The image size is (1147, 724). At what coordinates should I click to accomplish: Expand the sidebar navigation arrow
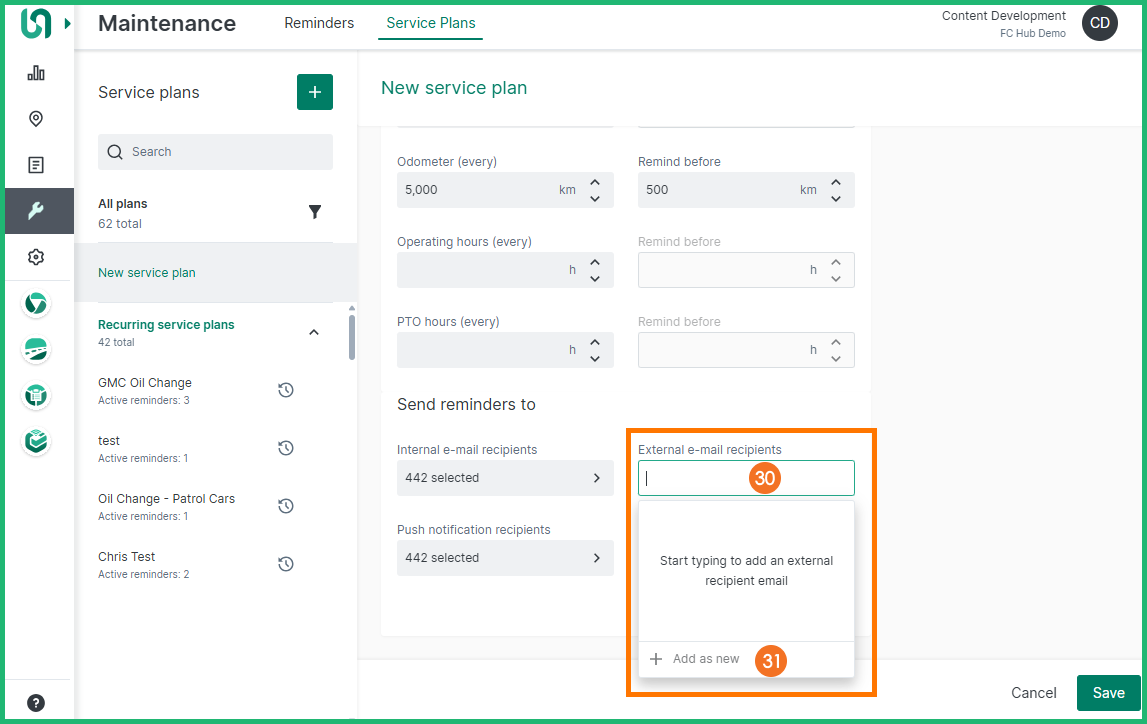coord(67,23)
